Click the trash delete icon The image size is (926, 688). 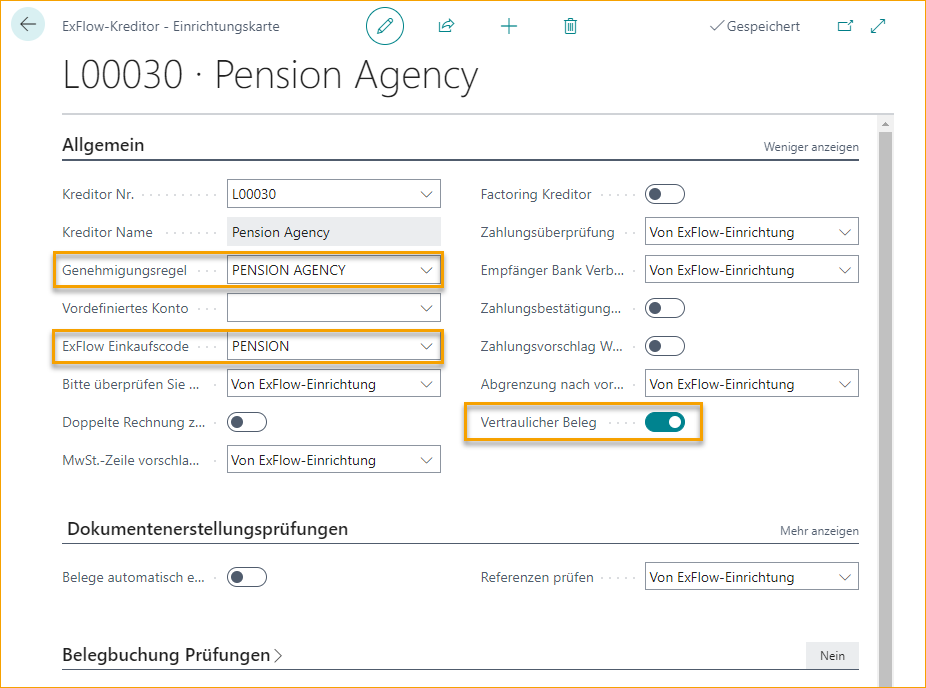point(570,26)
